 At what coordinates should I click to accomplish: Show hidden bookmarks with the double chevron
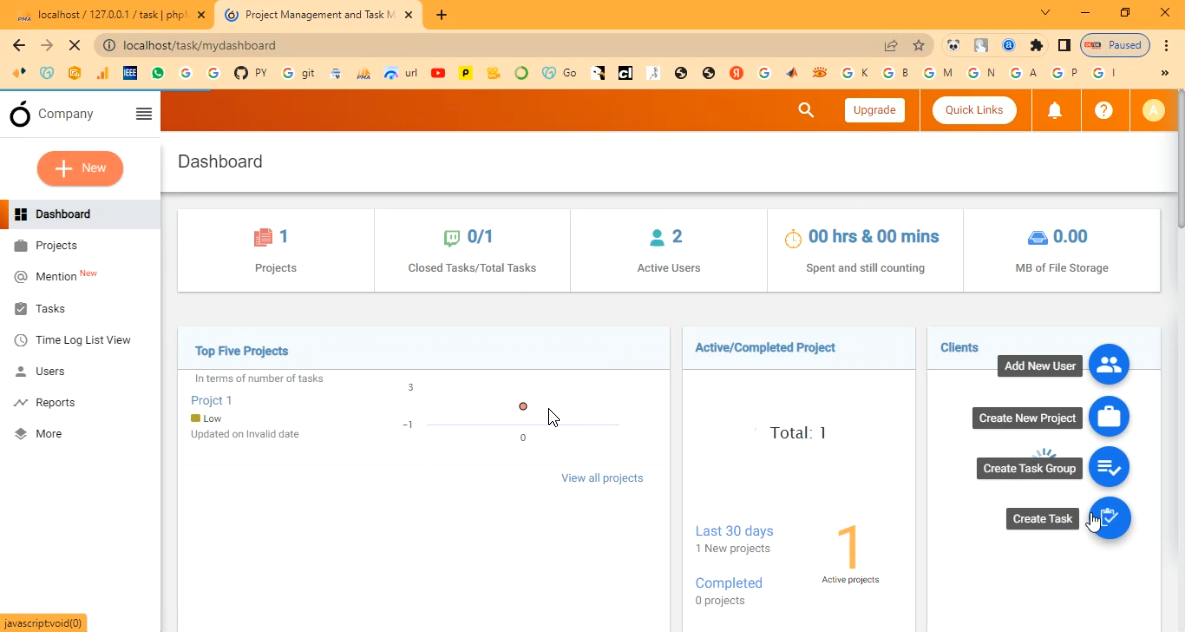pyautogui.click(x=1165, y=73)
